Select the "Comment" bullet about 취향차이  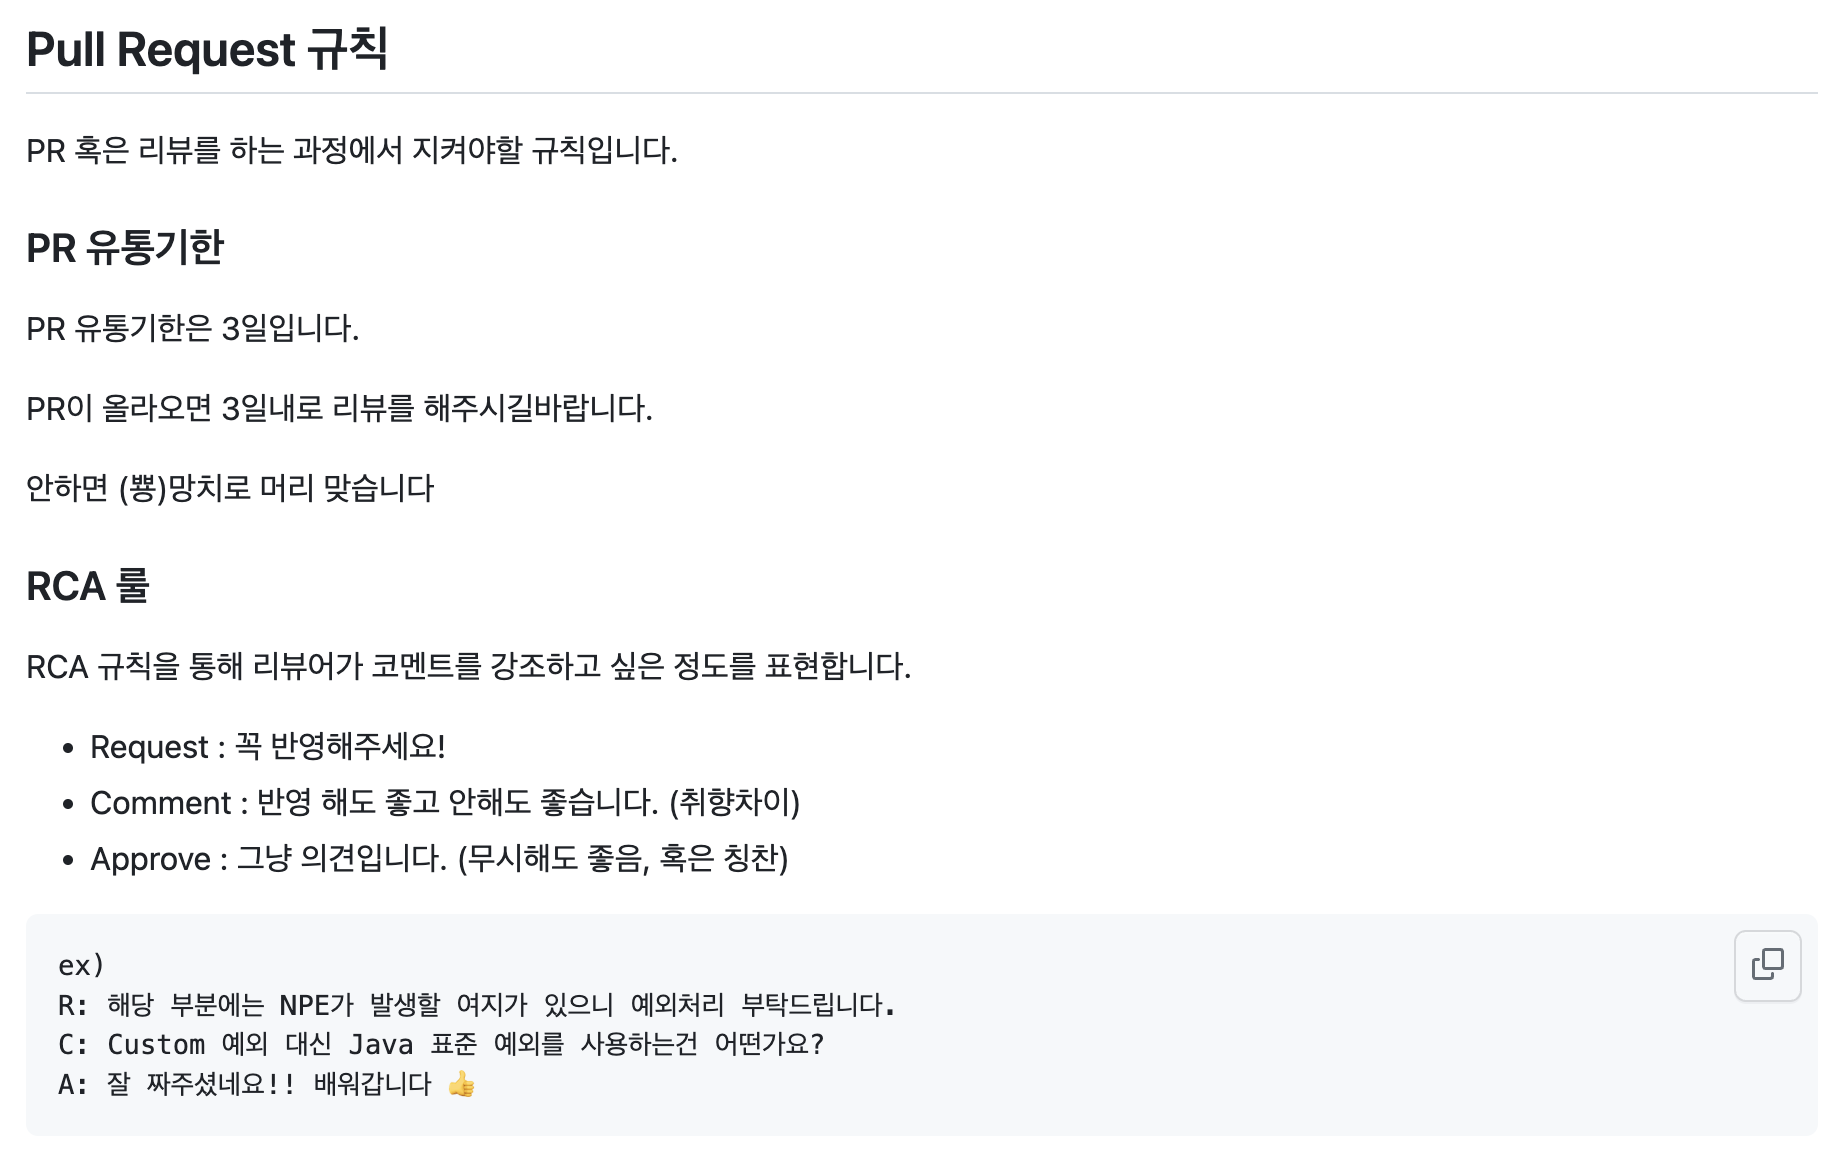tap(445, 803)
